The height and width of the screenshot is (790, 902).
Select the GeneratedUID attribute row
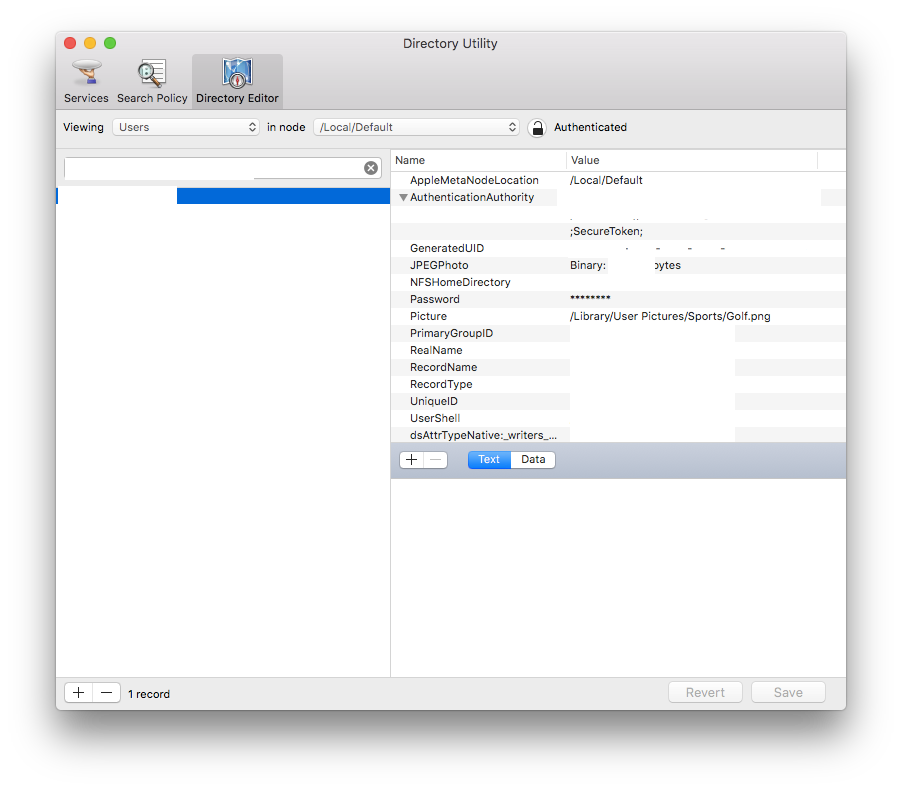click(x=618, y=249)
